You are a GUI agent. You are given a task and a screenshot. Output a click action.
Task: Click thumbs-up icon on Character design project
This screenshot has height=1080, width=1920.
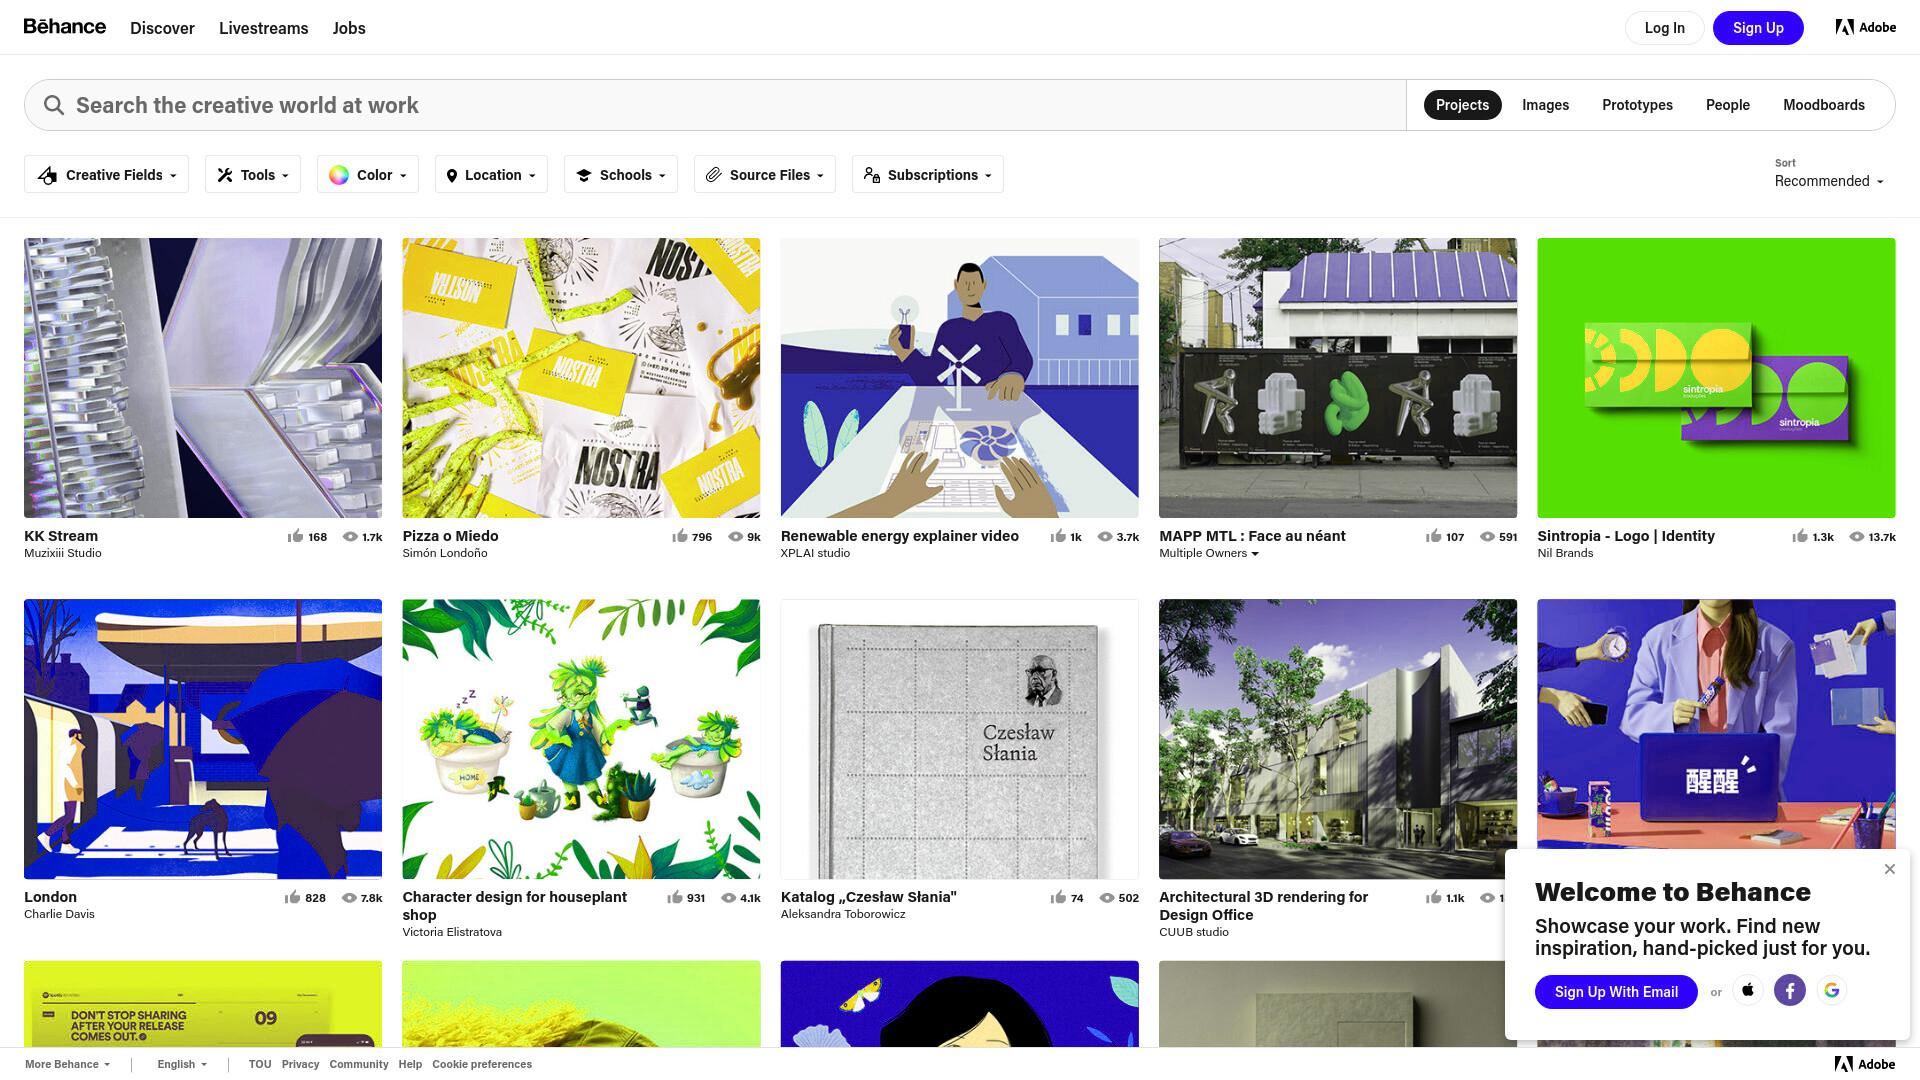click(x=675, y=897)
